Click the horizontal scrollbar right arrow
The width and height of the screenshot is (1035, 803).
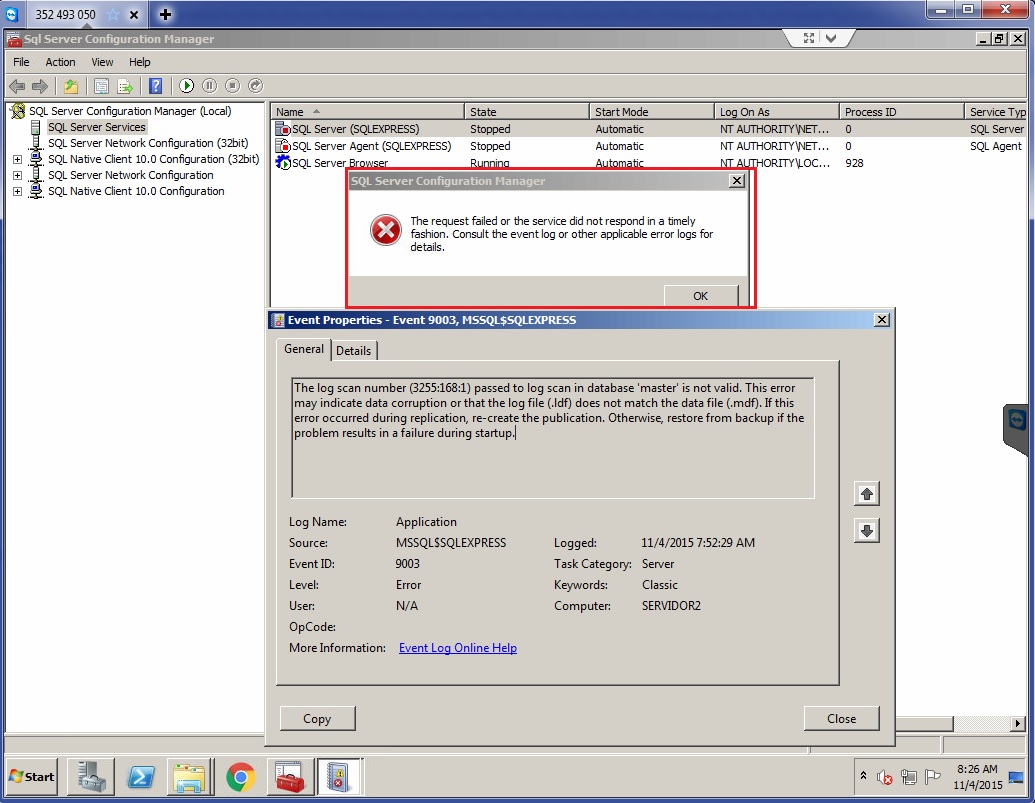[x=1018, y=724]
